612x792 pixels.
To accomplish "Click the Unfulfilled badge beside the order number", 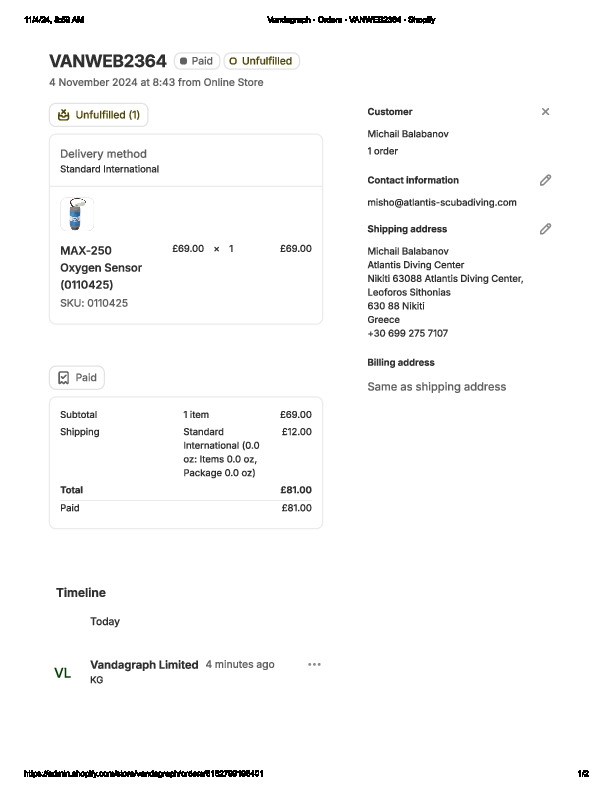I will [261, 61].
